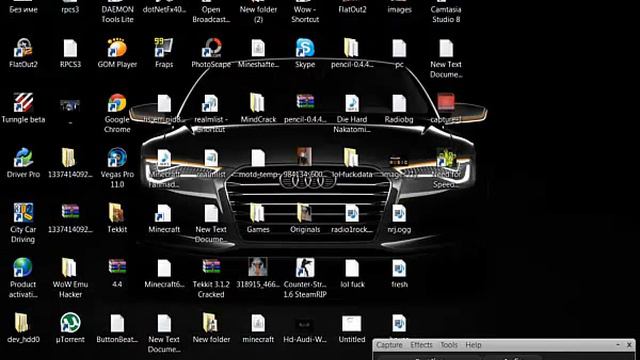The width and height of the screenshot is (640, 360).
Task: Launch the Minecraft shortcut icon
Action: [x=164, y=213]
